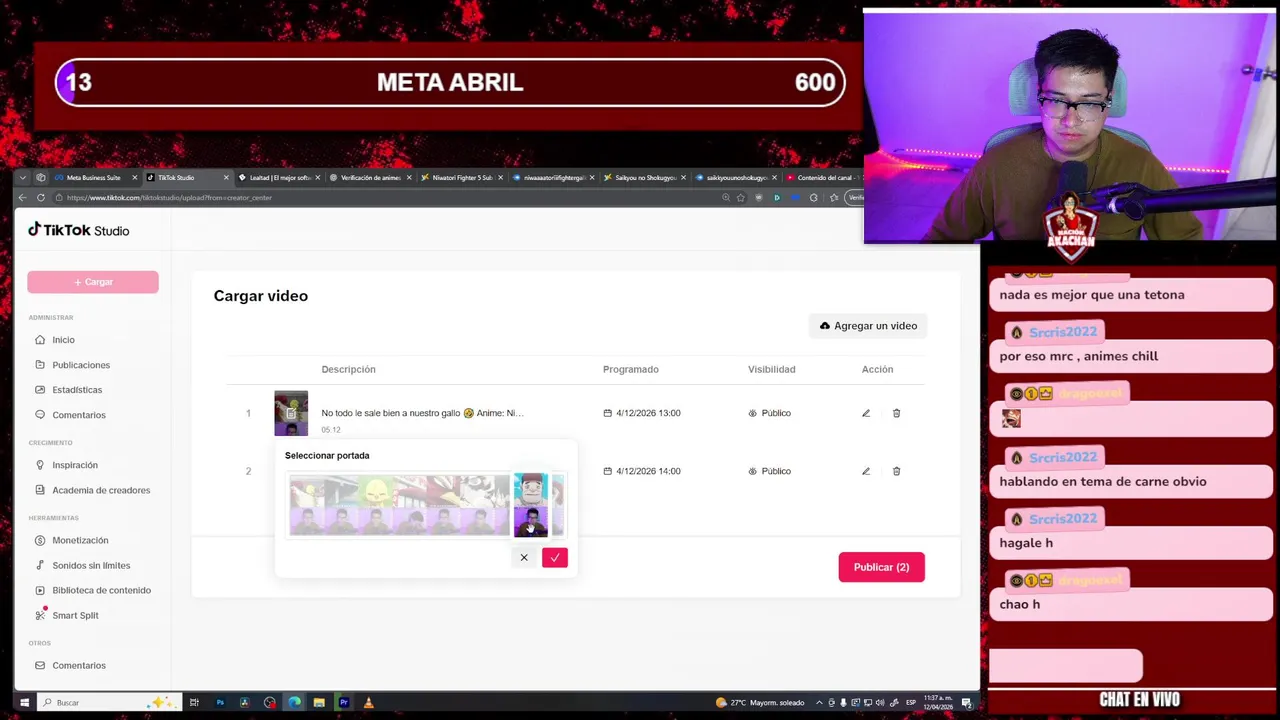Click the taskbar weather widget
Screen dimensions: 1280x720
(760, 703)
